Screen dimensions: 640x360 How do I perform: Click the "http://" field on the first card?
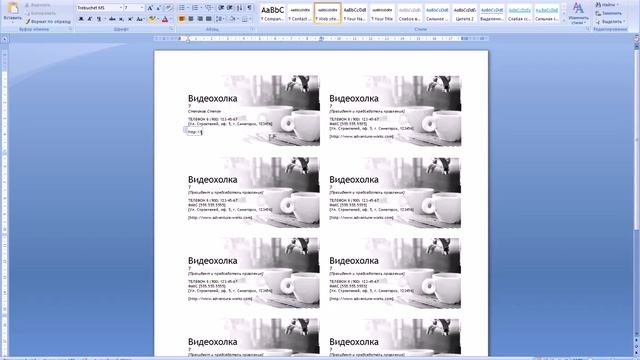click(194, 132)
